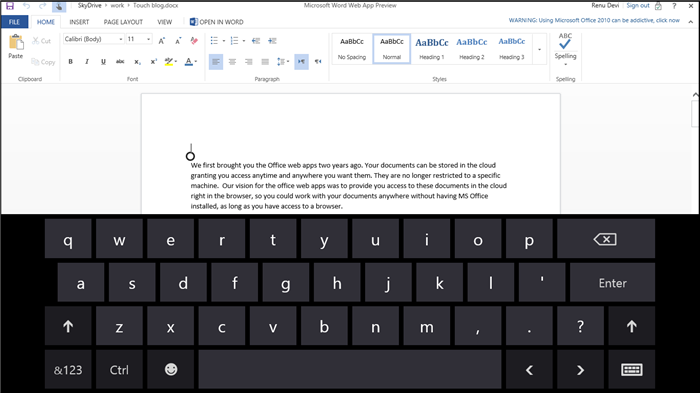Click the Paste clipboard icon
Screen dimensions: 700x393
[x=16, y=42]
